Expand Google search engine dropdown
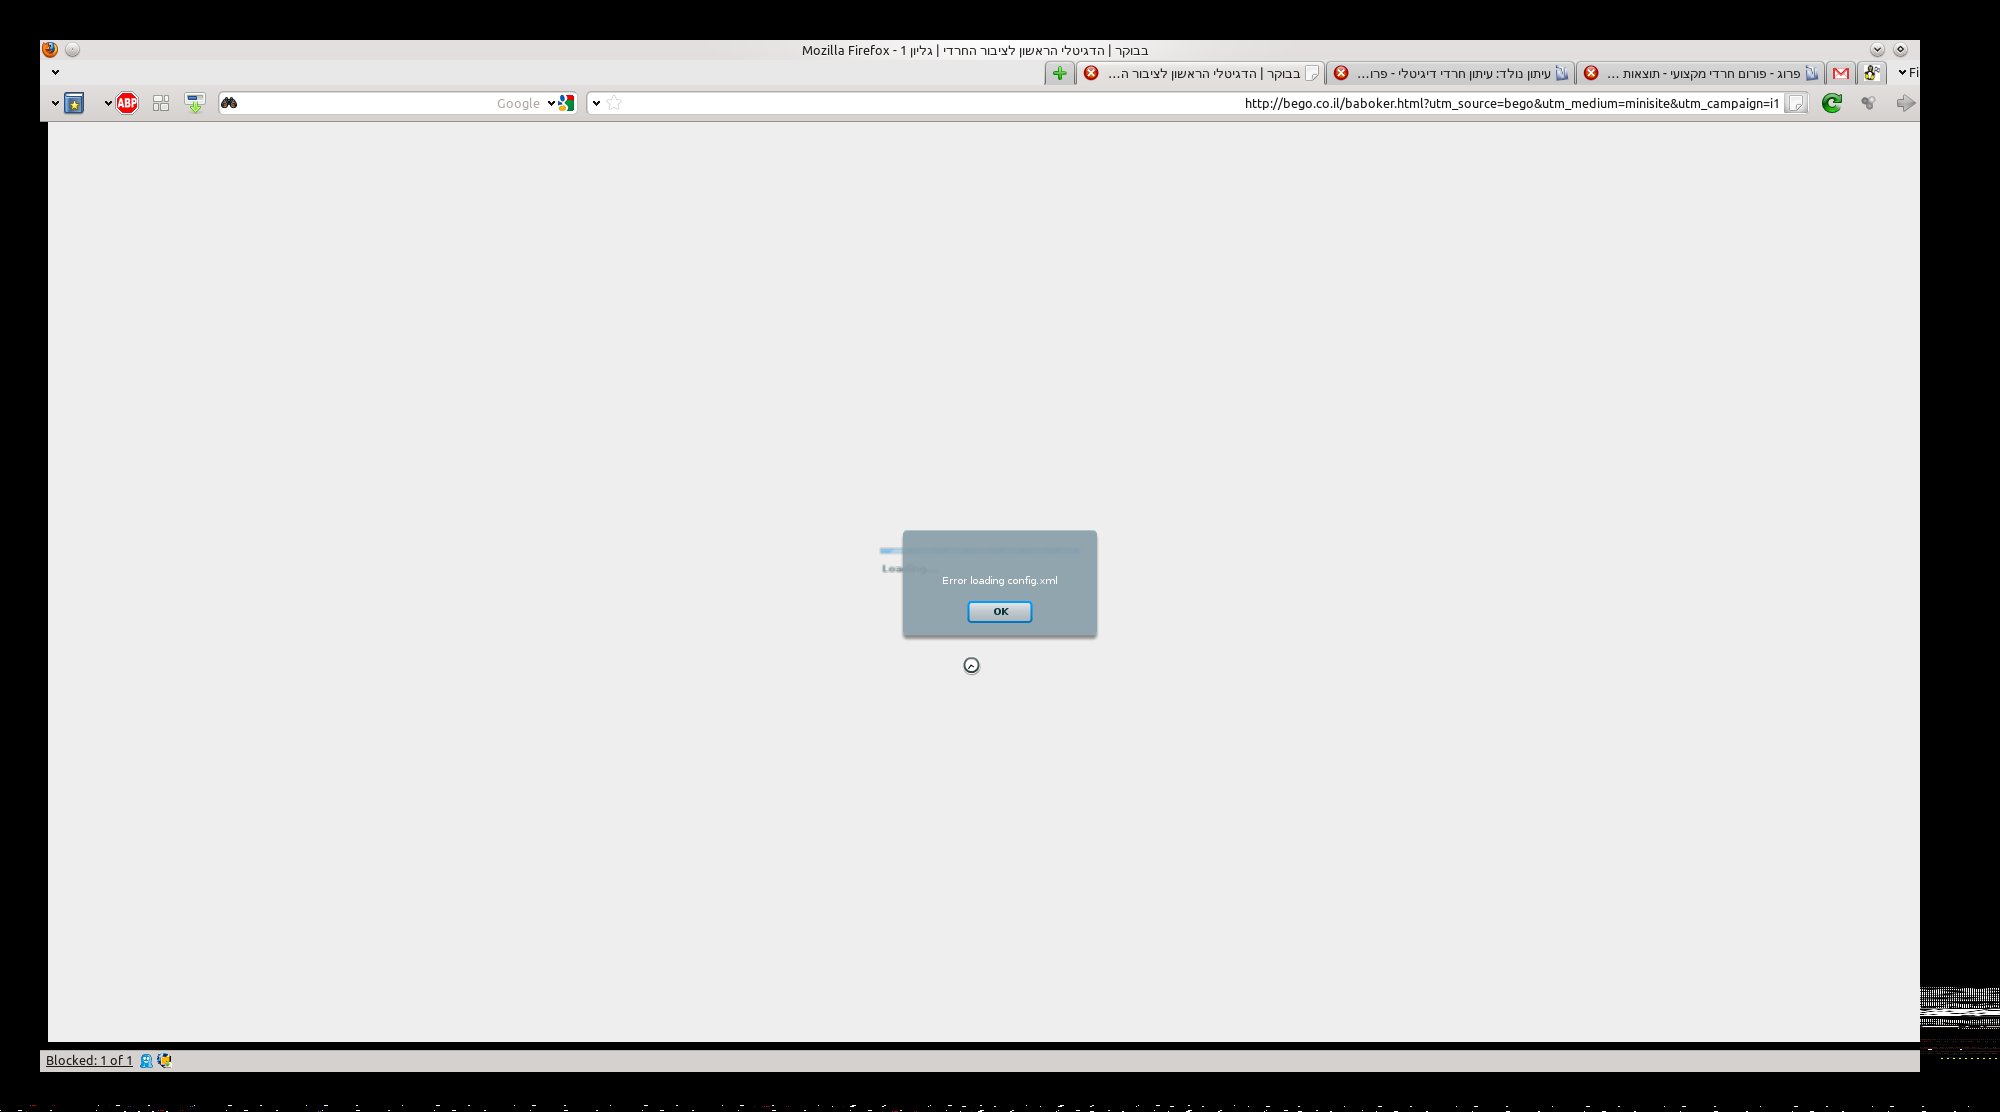2000x1112 pixels. coord(551,103)
